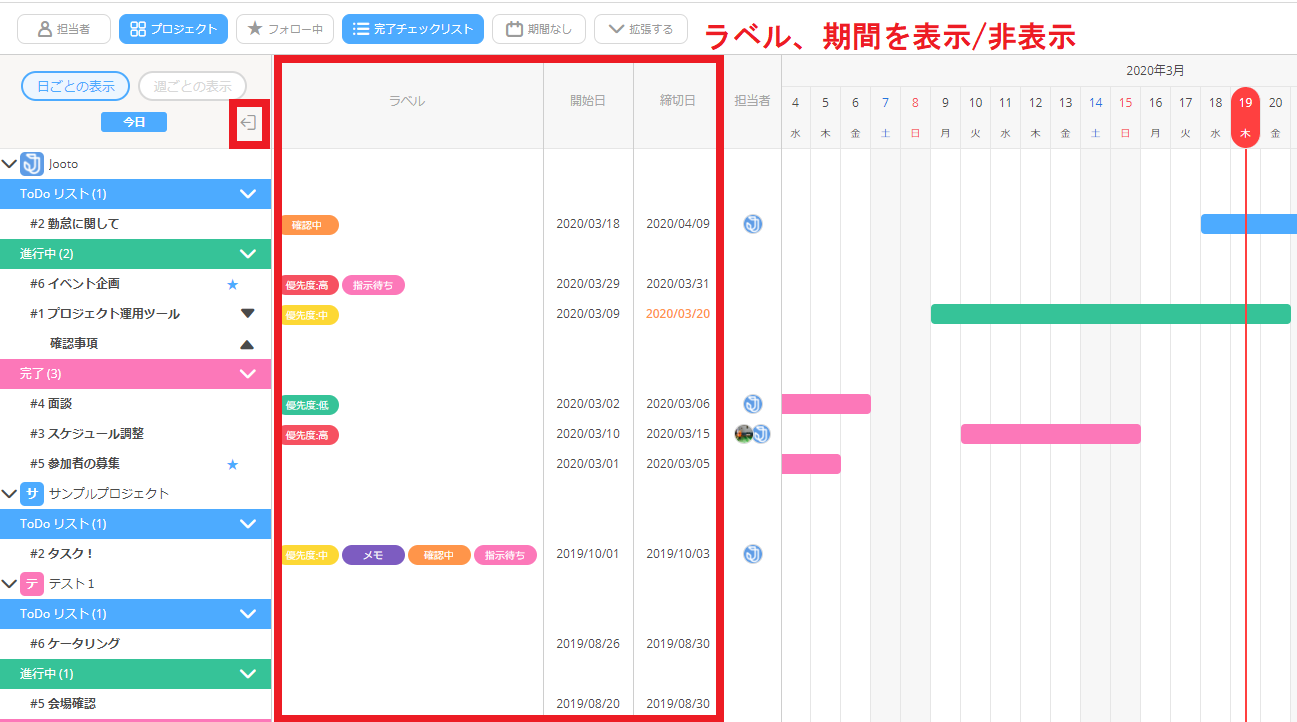The image size is (1297, 722).
Task: Click the purple メモ label
Action: point(373,555)
